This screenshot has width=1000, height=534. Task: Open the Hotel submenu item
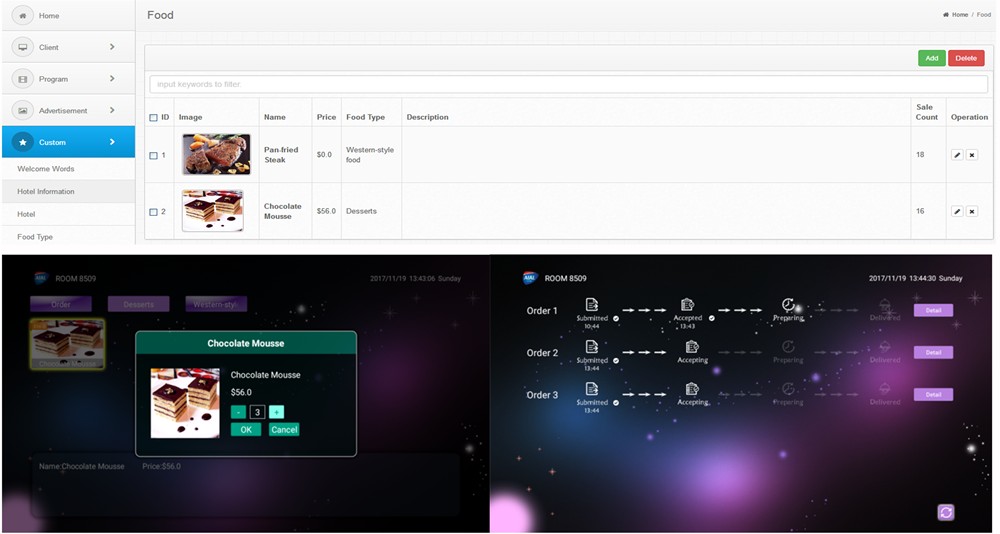68,214
